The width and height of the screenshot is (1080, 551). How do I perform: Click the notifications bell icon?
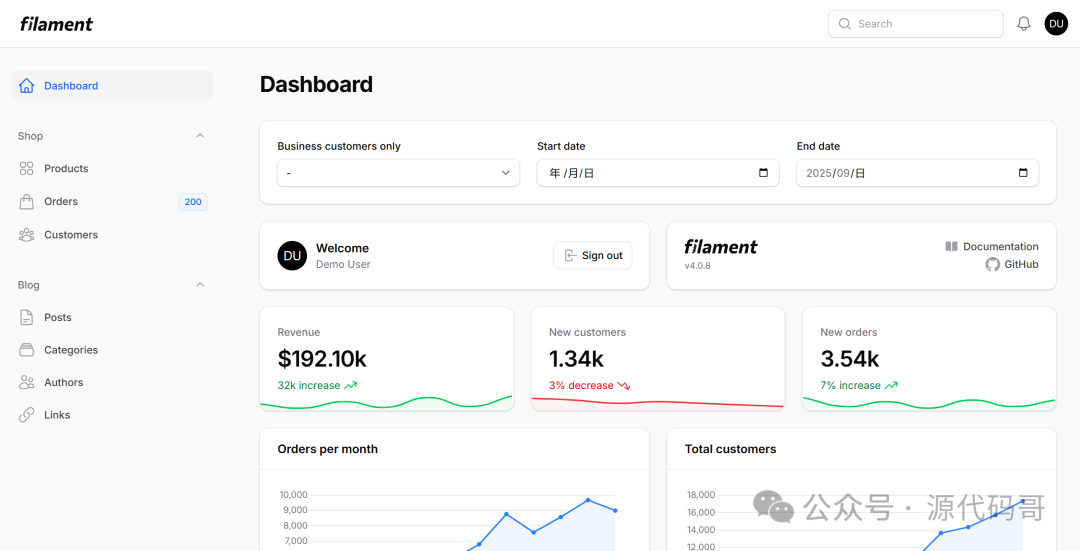pyautogui.click(x=1023, y=24)
